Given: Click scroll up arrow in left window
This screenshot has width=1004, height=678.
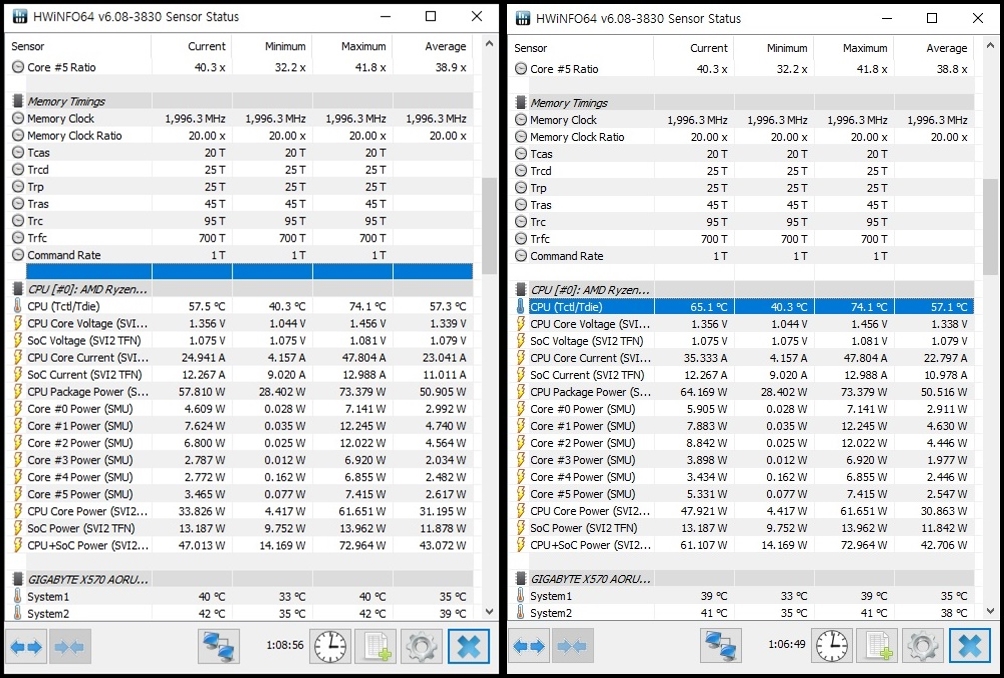Looking at the screenshot, I should point(489,45).
